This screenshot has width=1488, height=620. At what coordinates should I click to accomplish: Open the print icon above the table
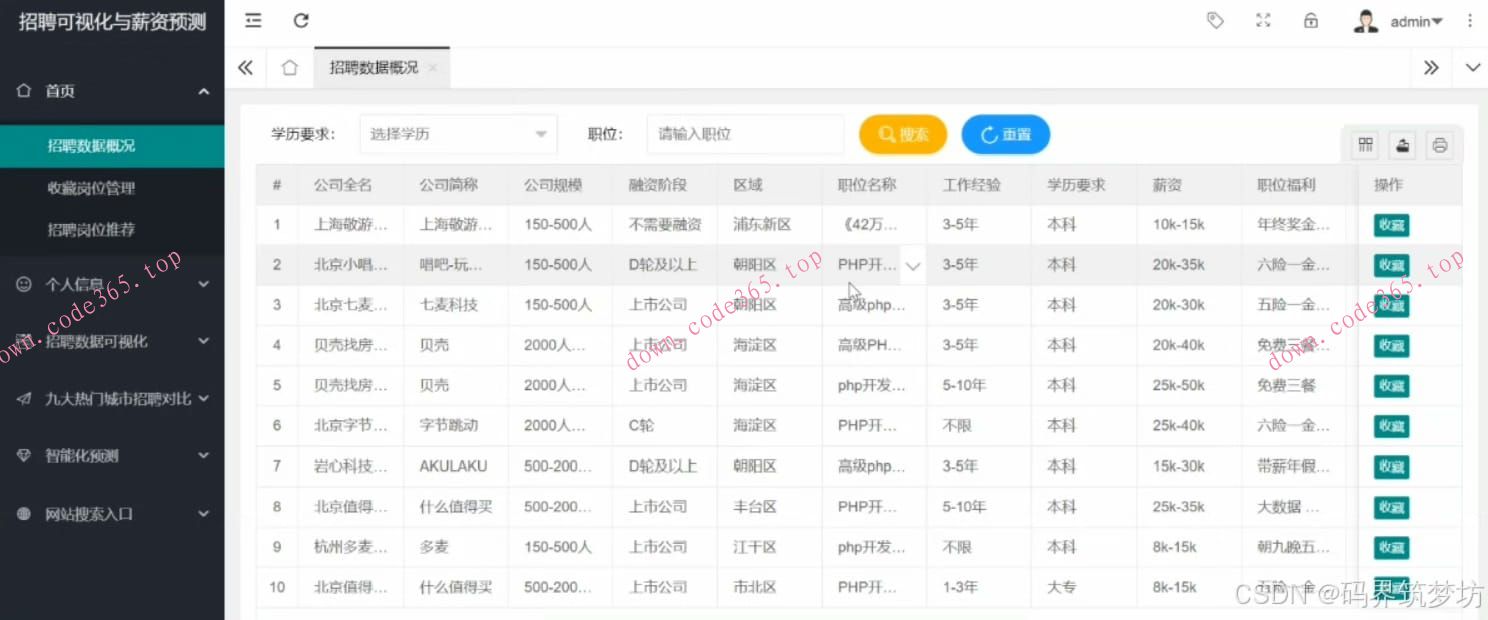tap(1439, 144)
